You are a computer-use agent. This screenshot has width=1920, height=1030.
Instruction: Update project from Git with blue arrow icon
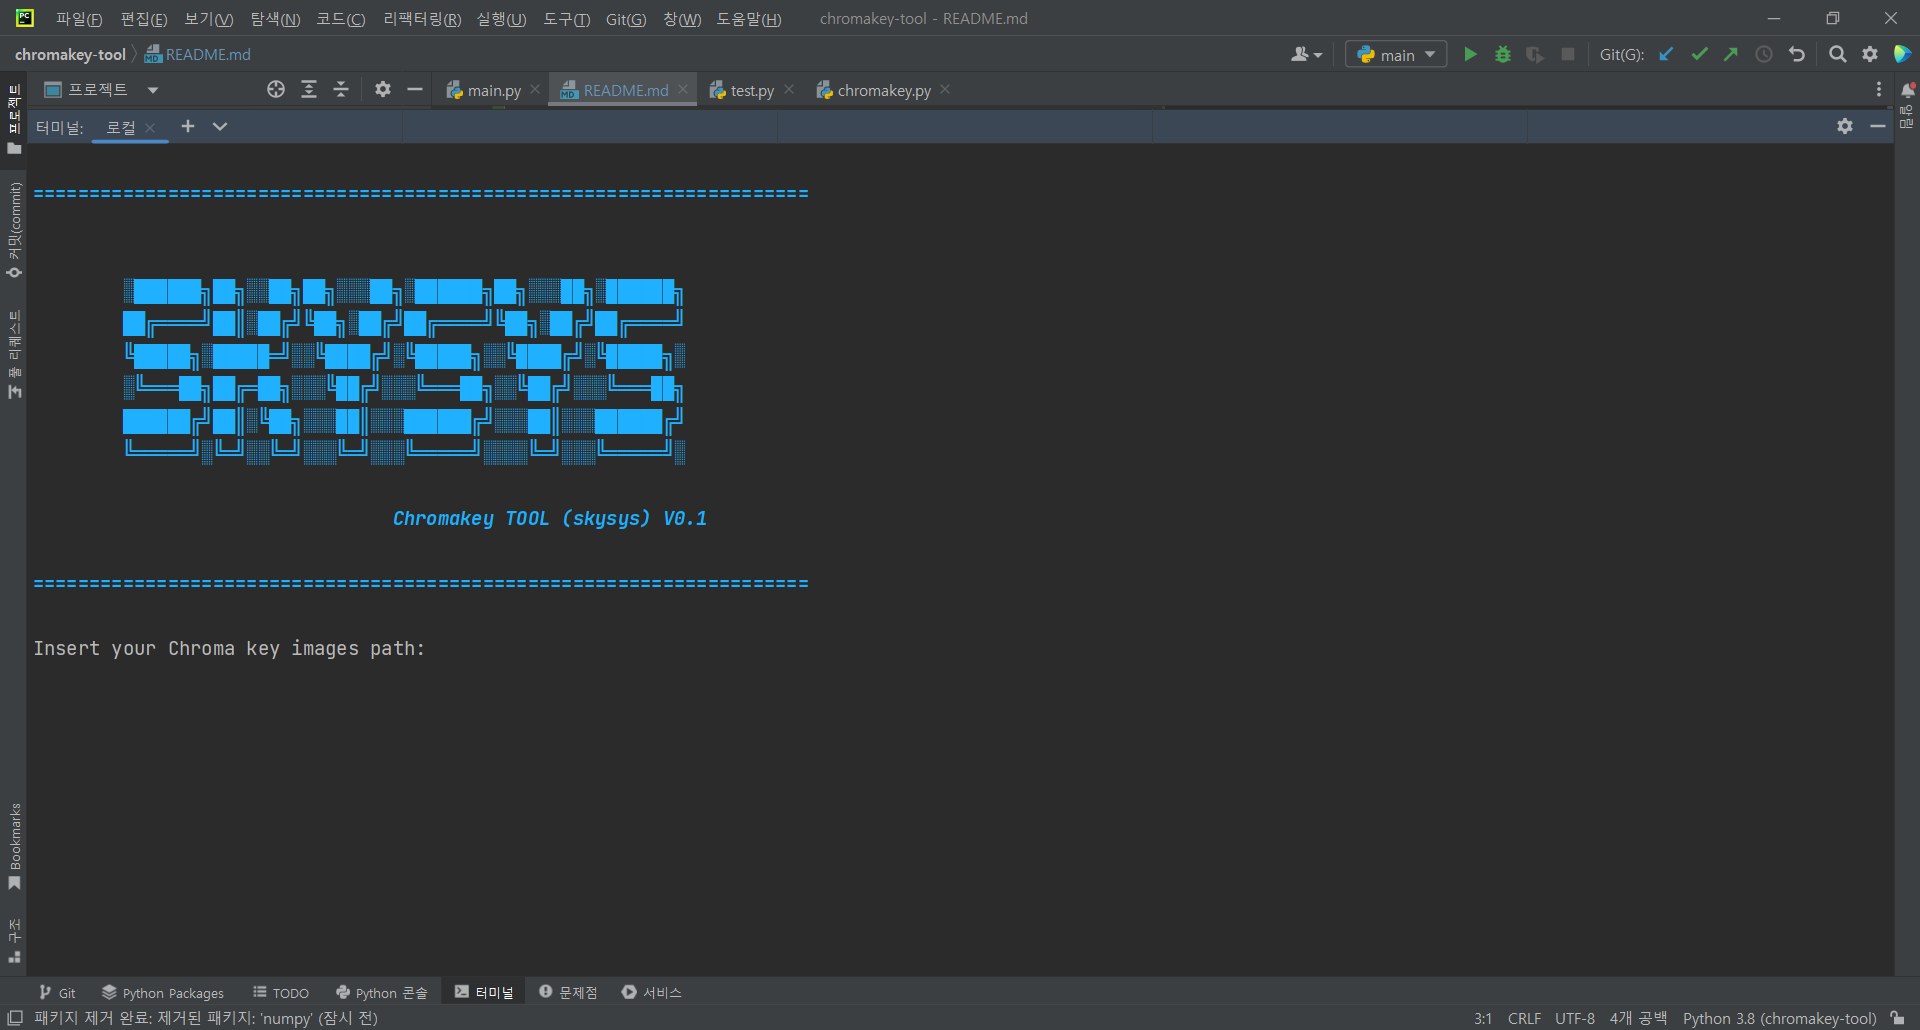click(1665, 54)
